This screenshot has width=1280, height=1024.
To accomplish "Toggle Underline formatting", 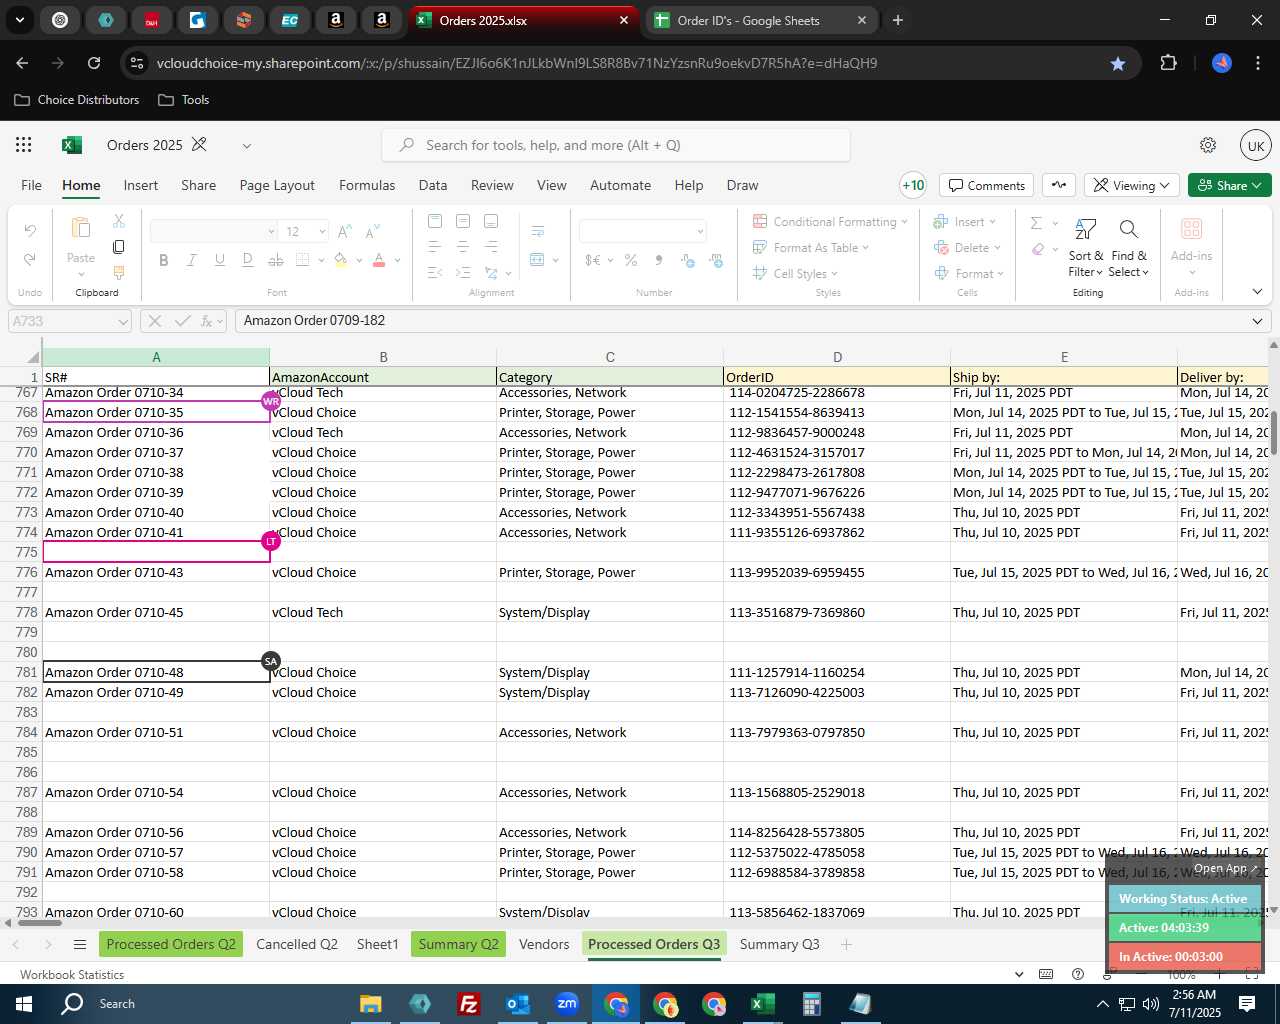I will [x=220, y=260].
